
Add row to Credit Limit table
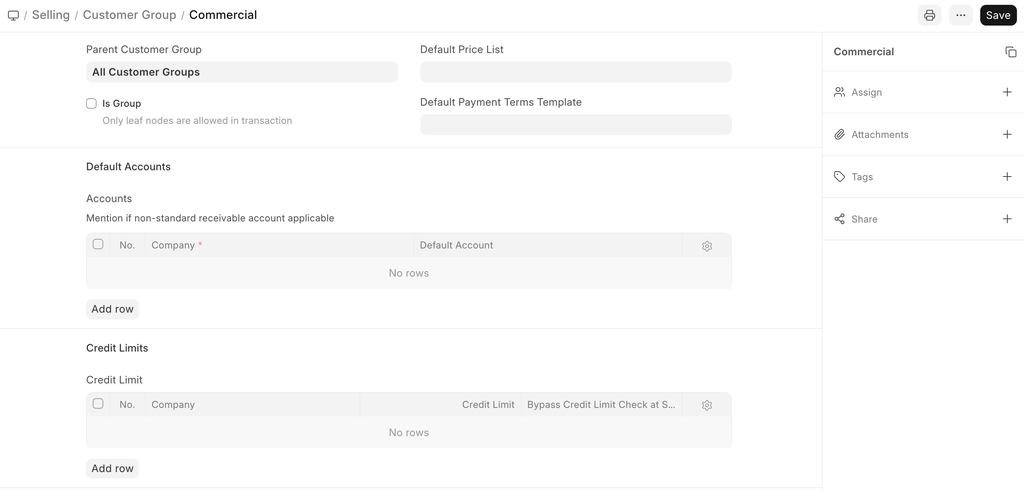(112, 468)
